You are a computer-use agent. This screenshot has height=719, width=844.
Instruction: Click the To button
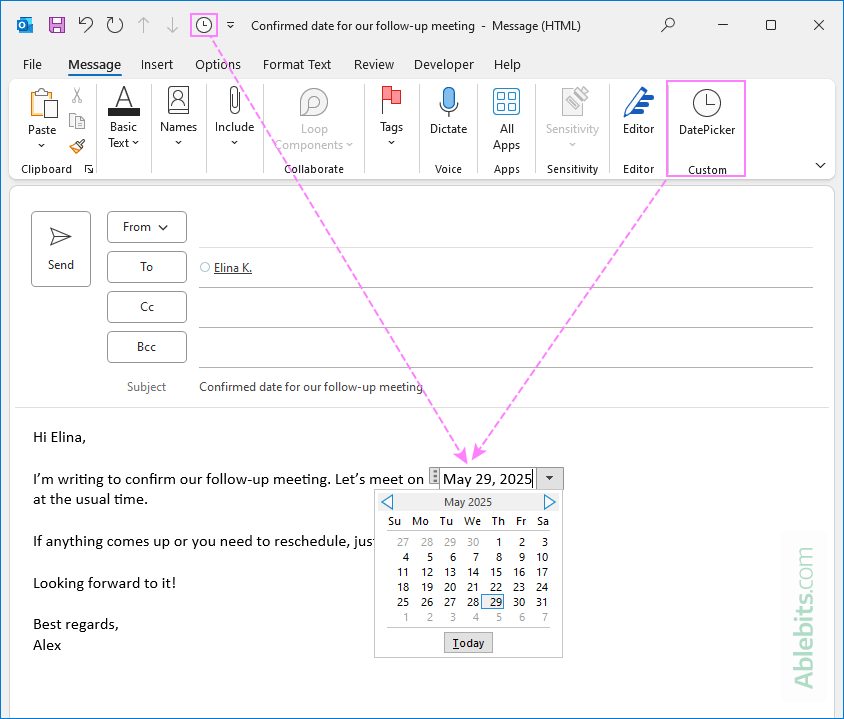click(x=146, y=267)
